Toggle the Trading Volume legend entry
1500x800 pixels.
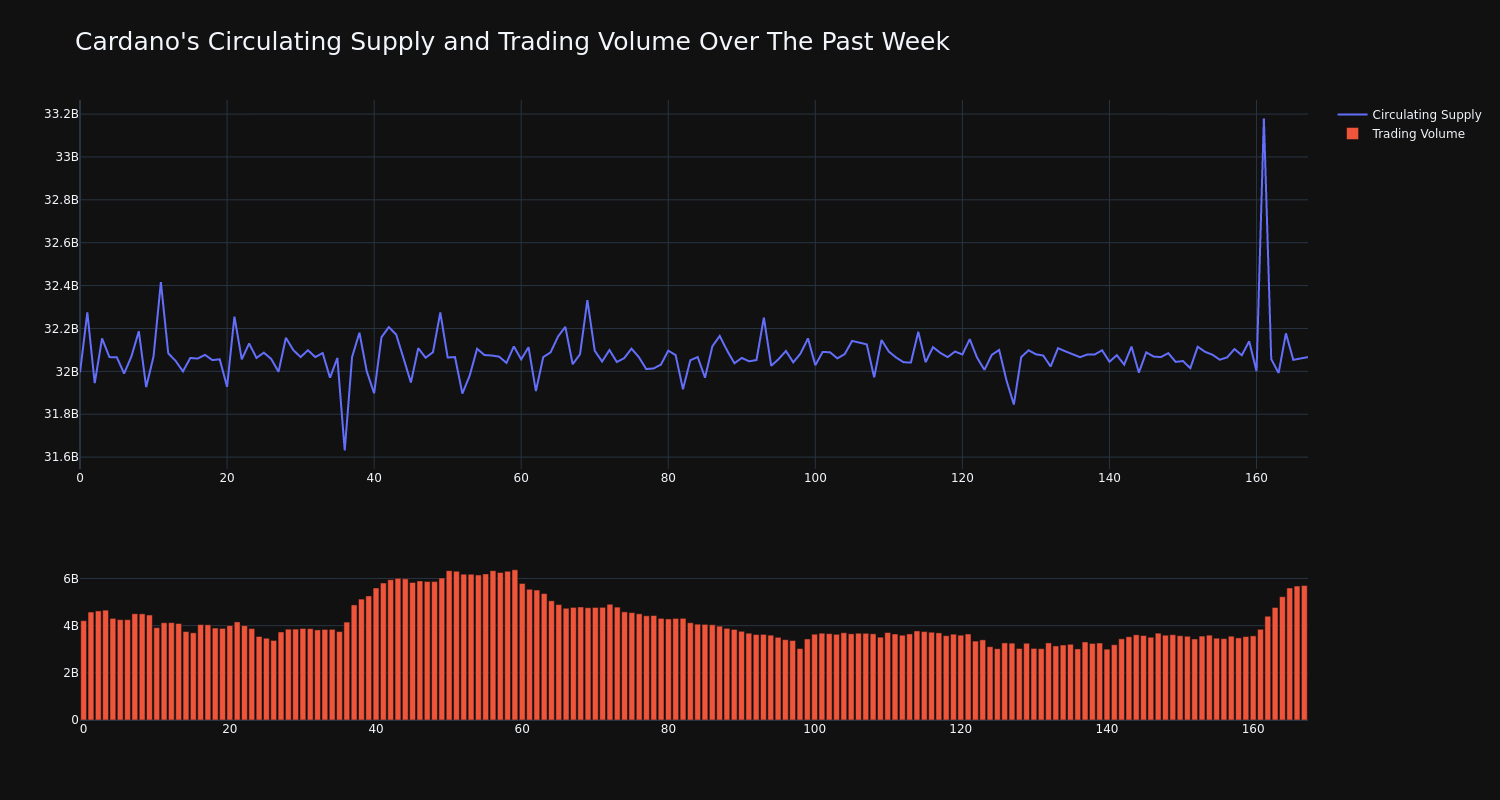point(1405,134)
